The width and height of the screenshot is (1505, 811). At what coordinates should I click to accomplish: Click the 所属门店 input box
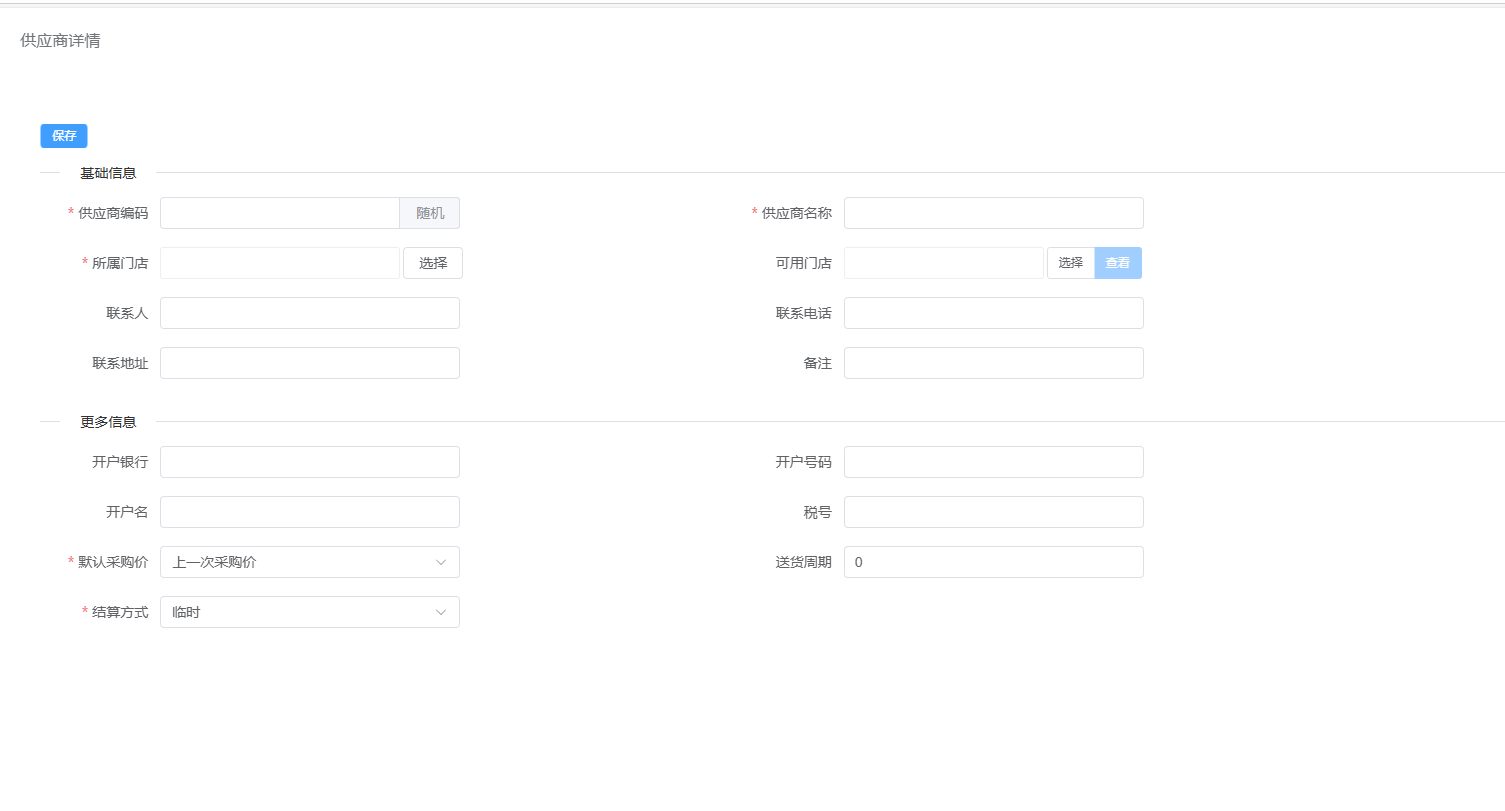point(280,263)
